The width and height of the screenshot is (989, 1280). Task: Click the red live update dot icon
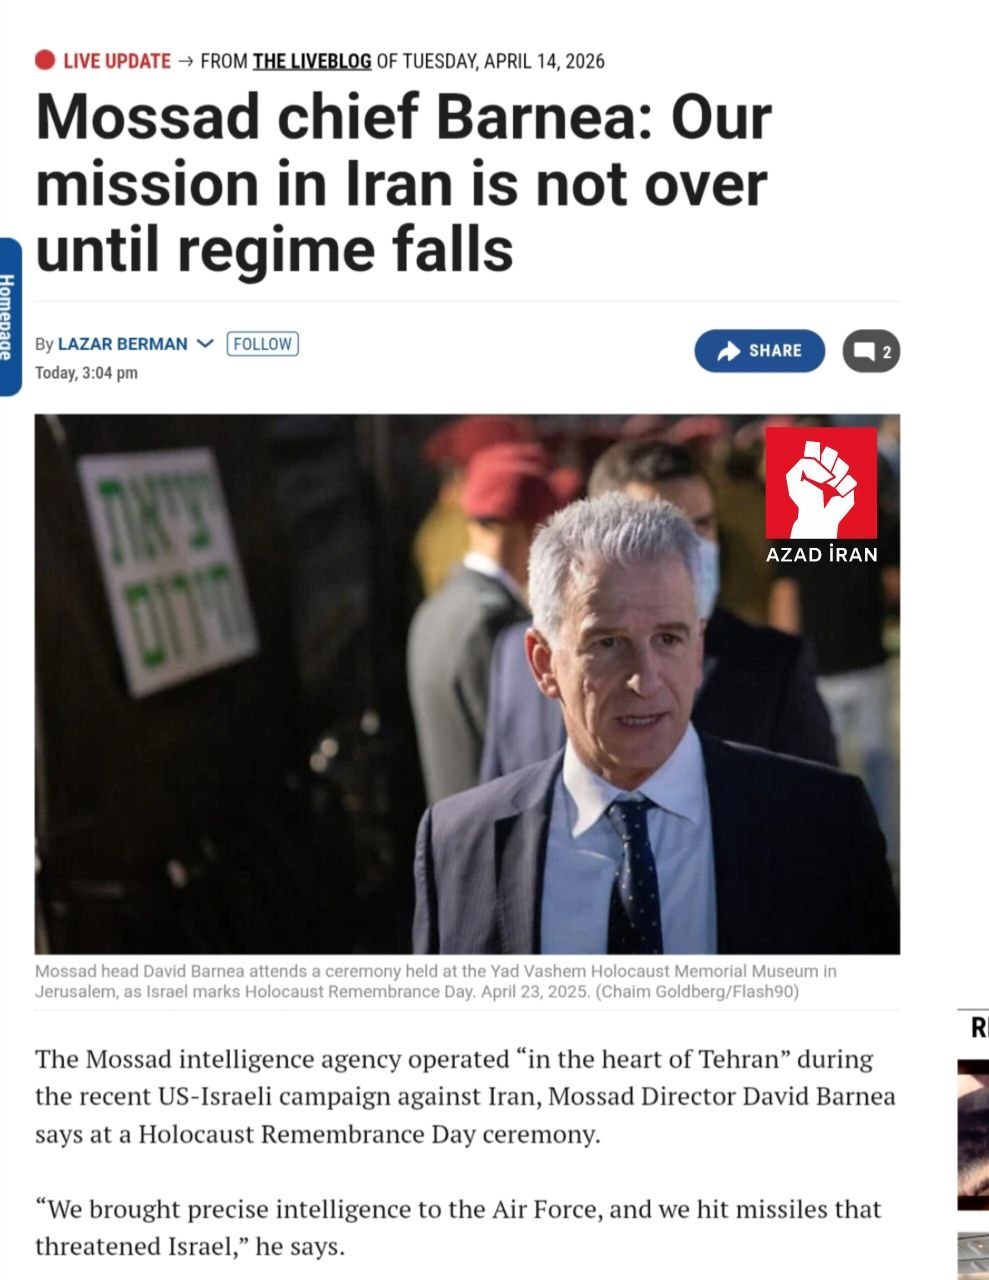[x=45, y=60]
